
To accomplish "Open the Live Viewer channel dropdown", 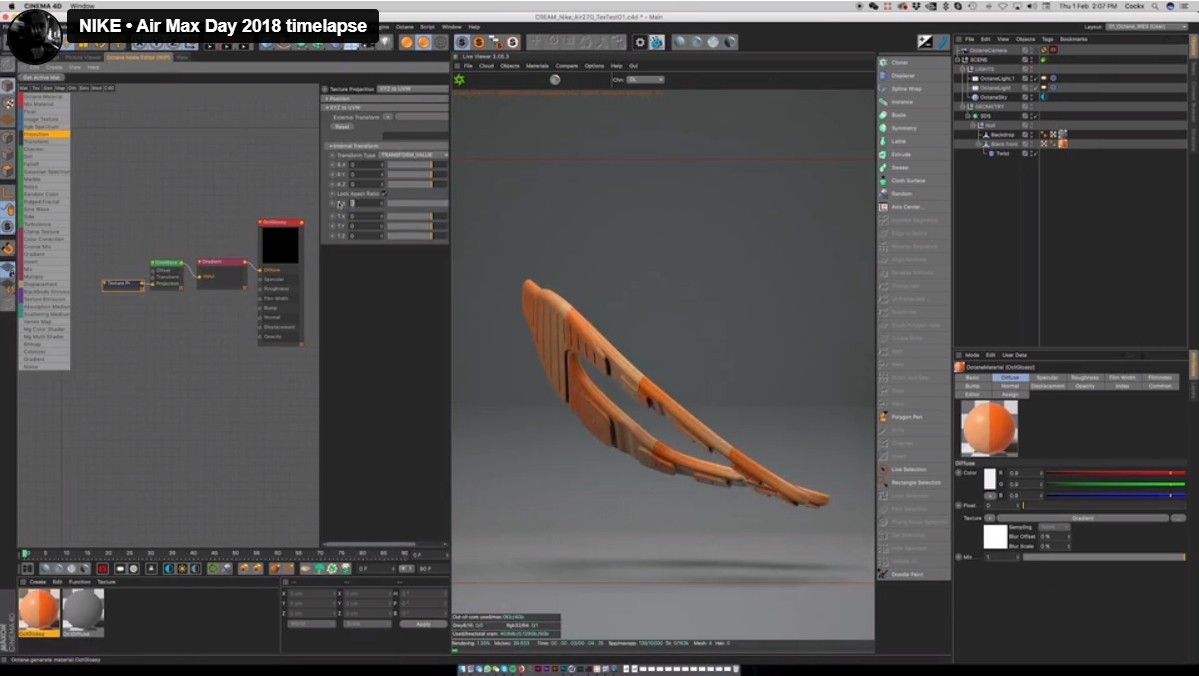I will (645, 80).
